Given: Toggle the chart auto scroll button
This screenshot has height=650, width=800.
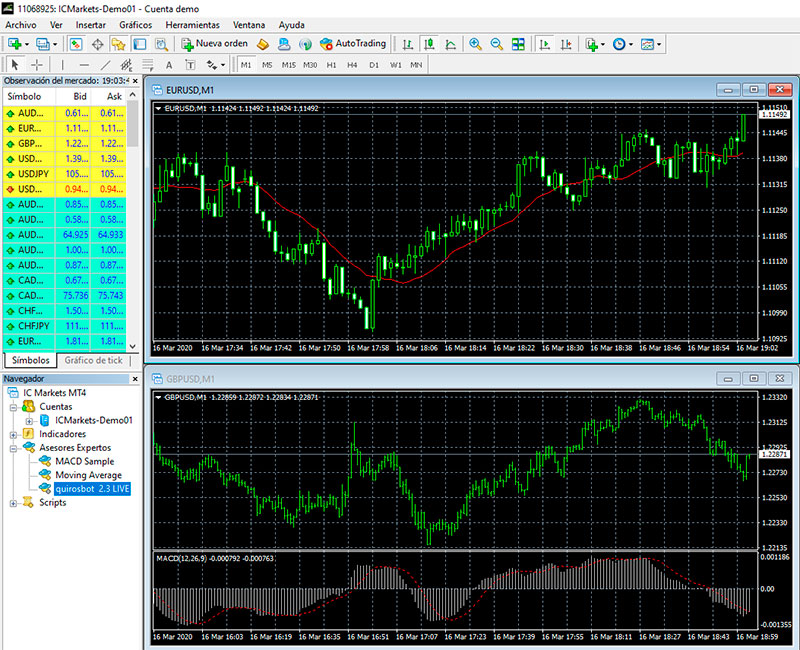Looking at the screenshot, I should pos(545,44).
